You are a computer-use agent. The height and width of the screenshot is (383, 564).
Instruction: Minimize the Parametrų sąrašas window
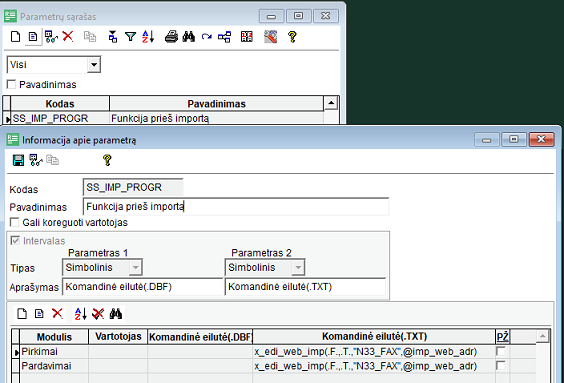272,16
